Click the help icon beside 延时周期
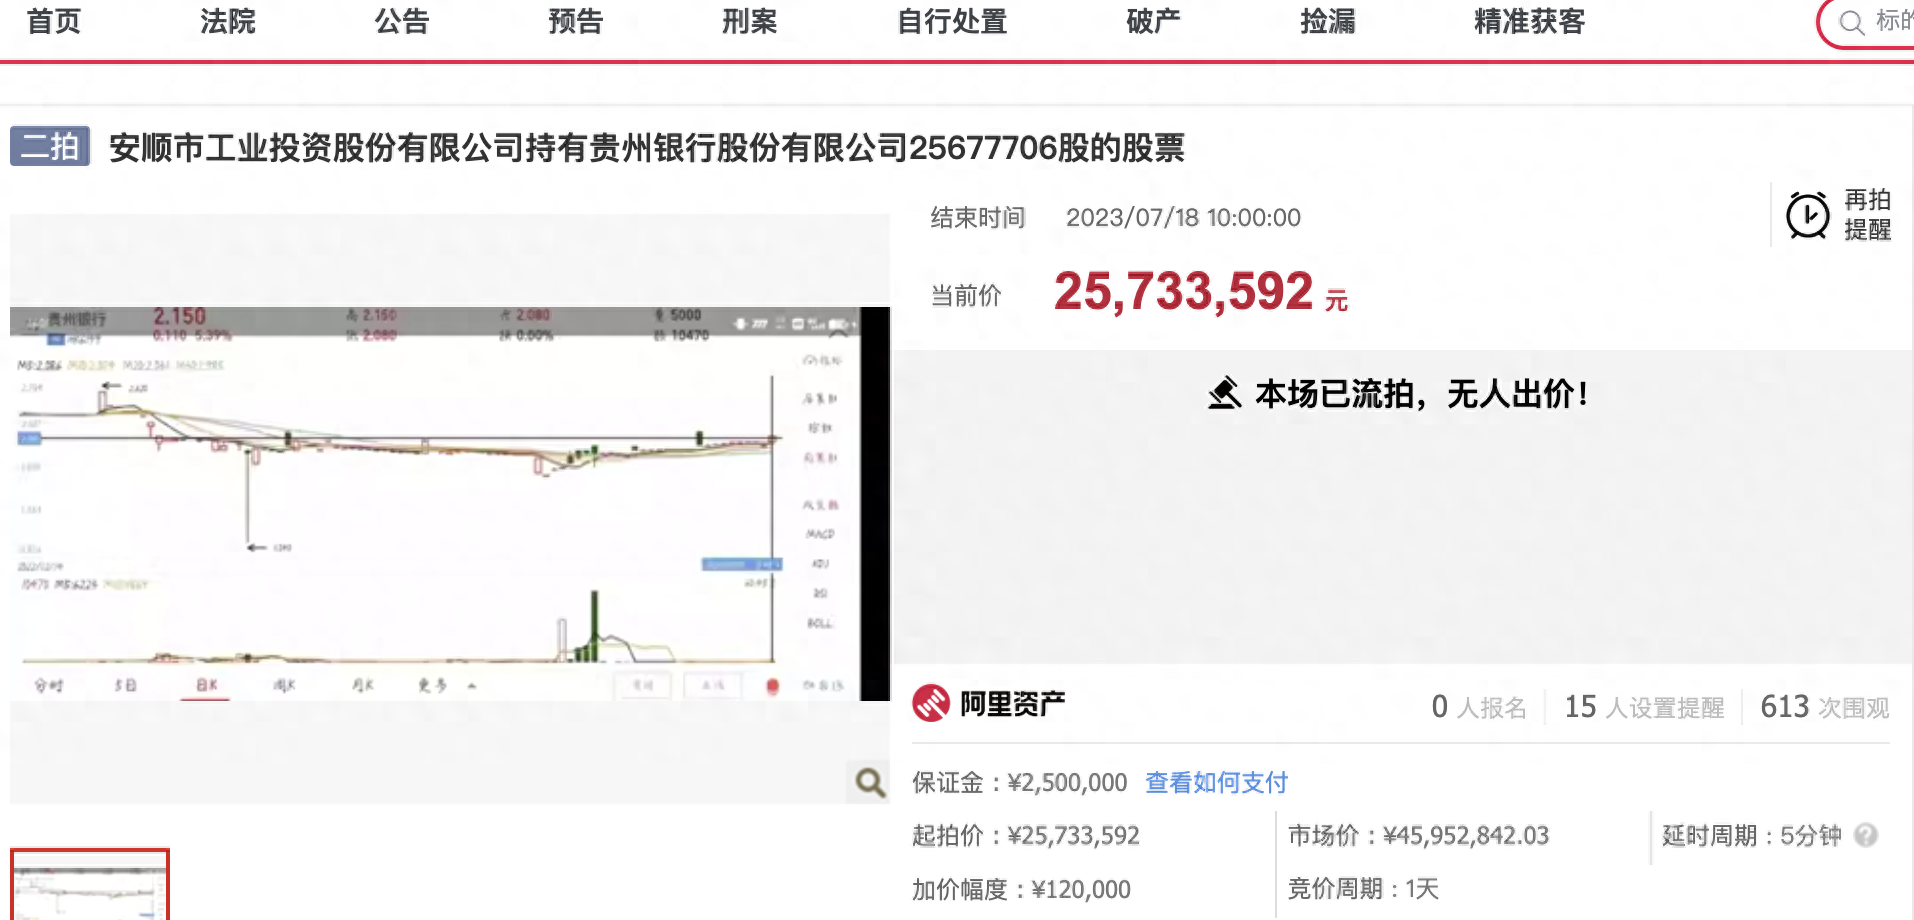 pos(1865,835)
